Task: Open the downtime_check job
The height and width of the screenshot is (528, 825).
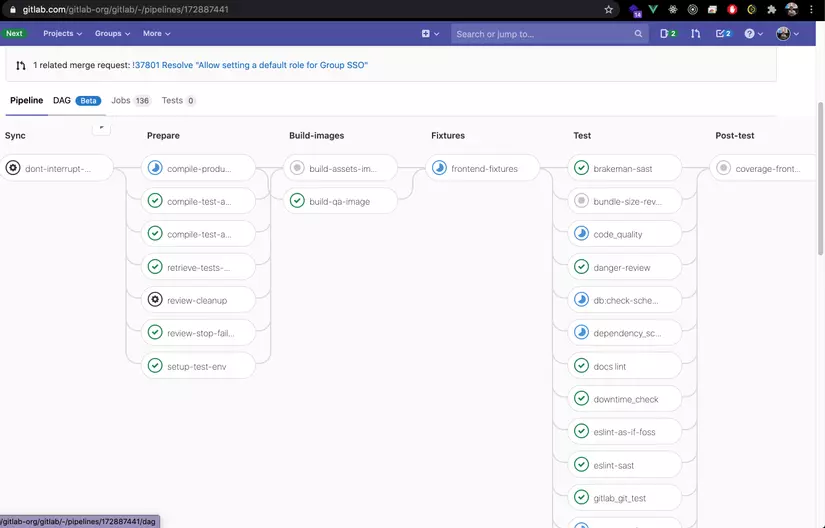Action: pyautogui.click(x=625, y=399)
